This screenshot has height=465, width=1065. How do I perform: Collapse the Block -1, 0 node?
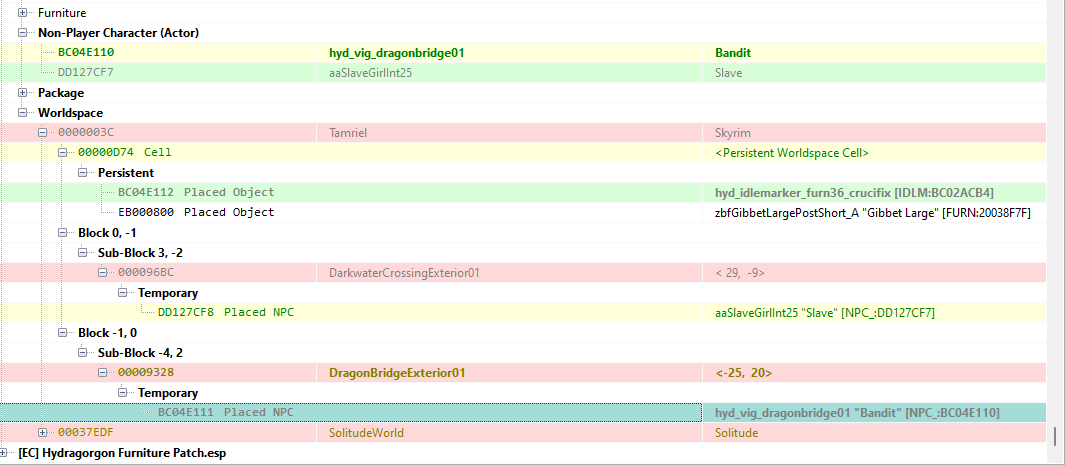[x=62, y=333]
